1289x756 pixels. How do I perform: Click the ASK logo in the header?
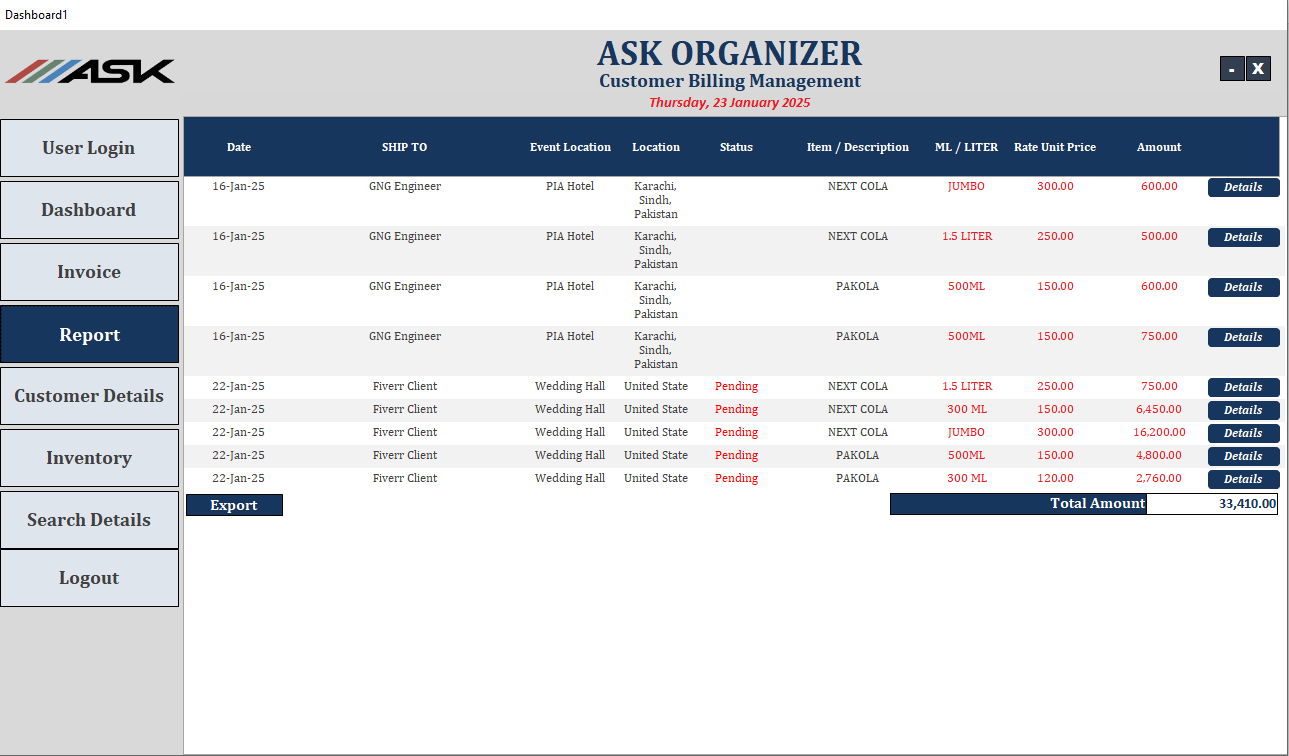(90, 71)
